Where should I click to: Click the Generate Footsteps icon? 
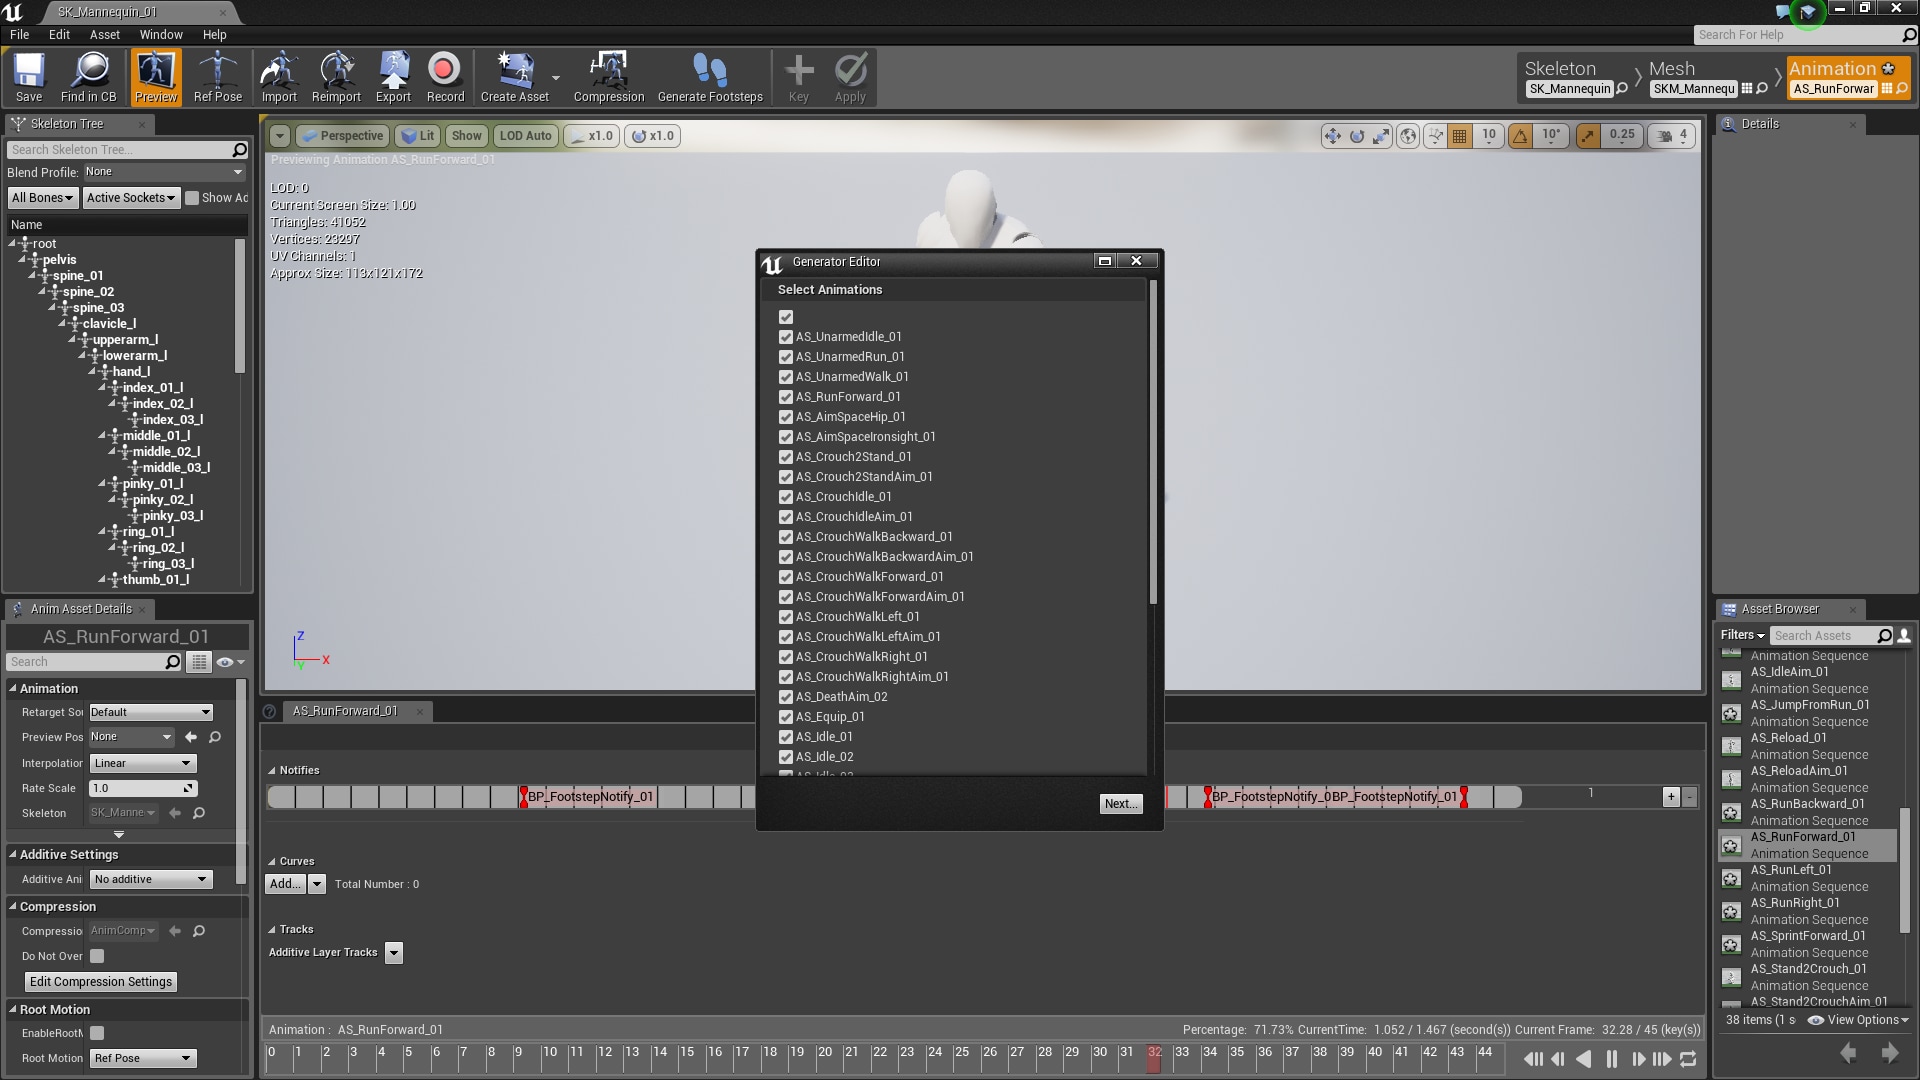click(x=709, y=77)
